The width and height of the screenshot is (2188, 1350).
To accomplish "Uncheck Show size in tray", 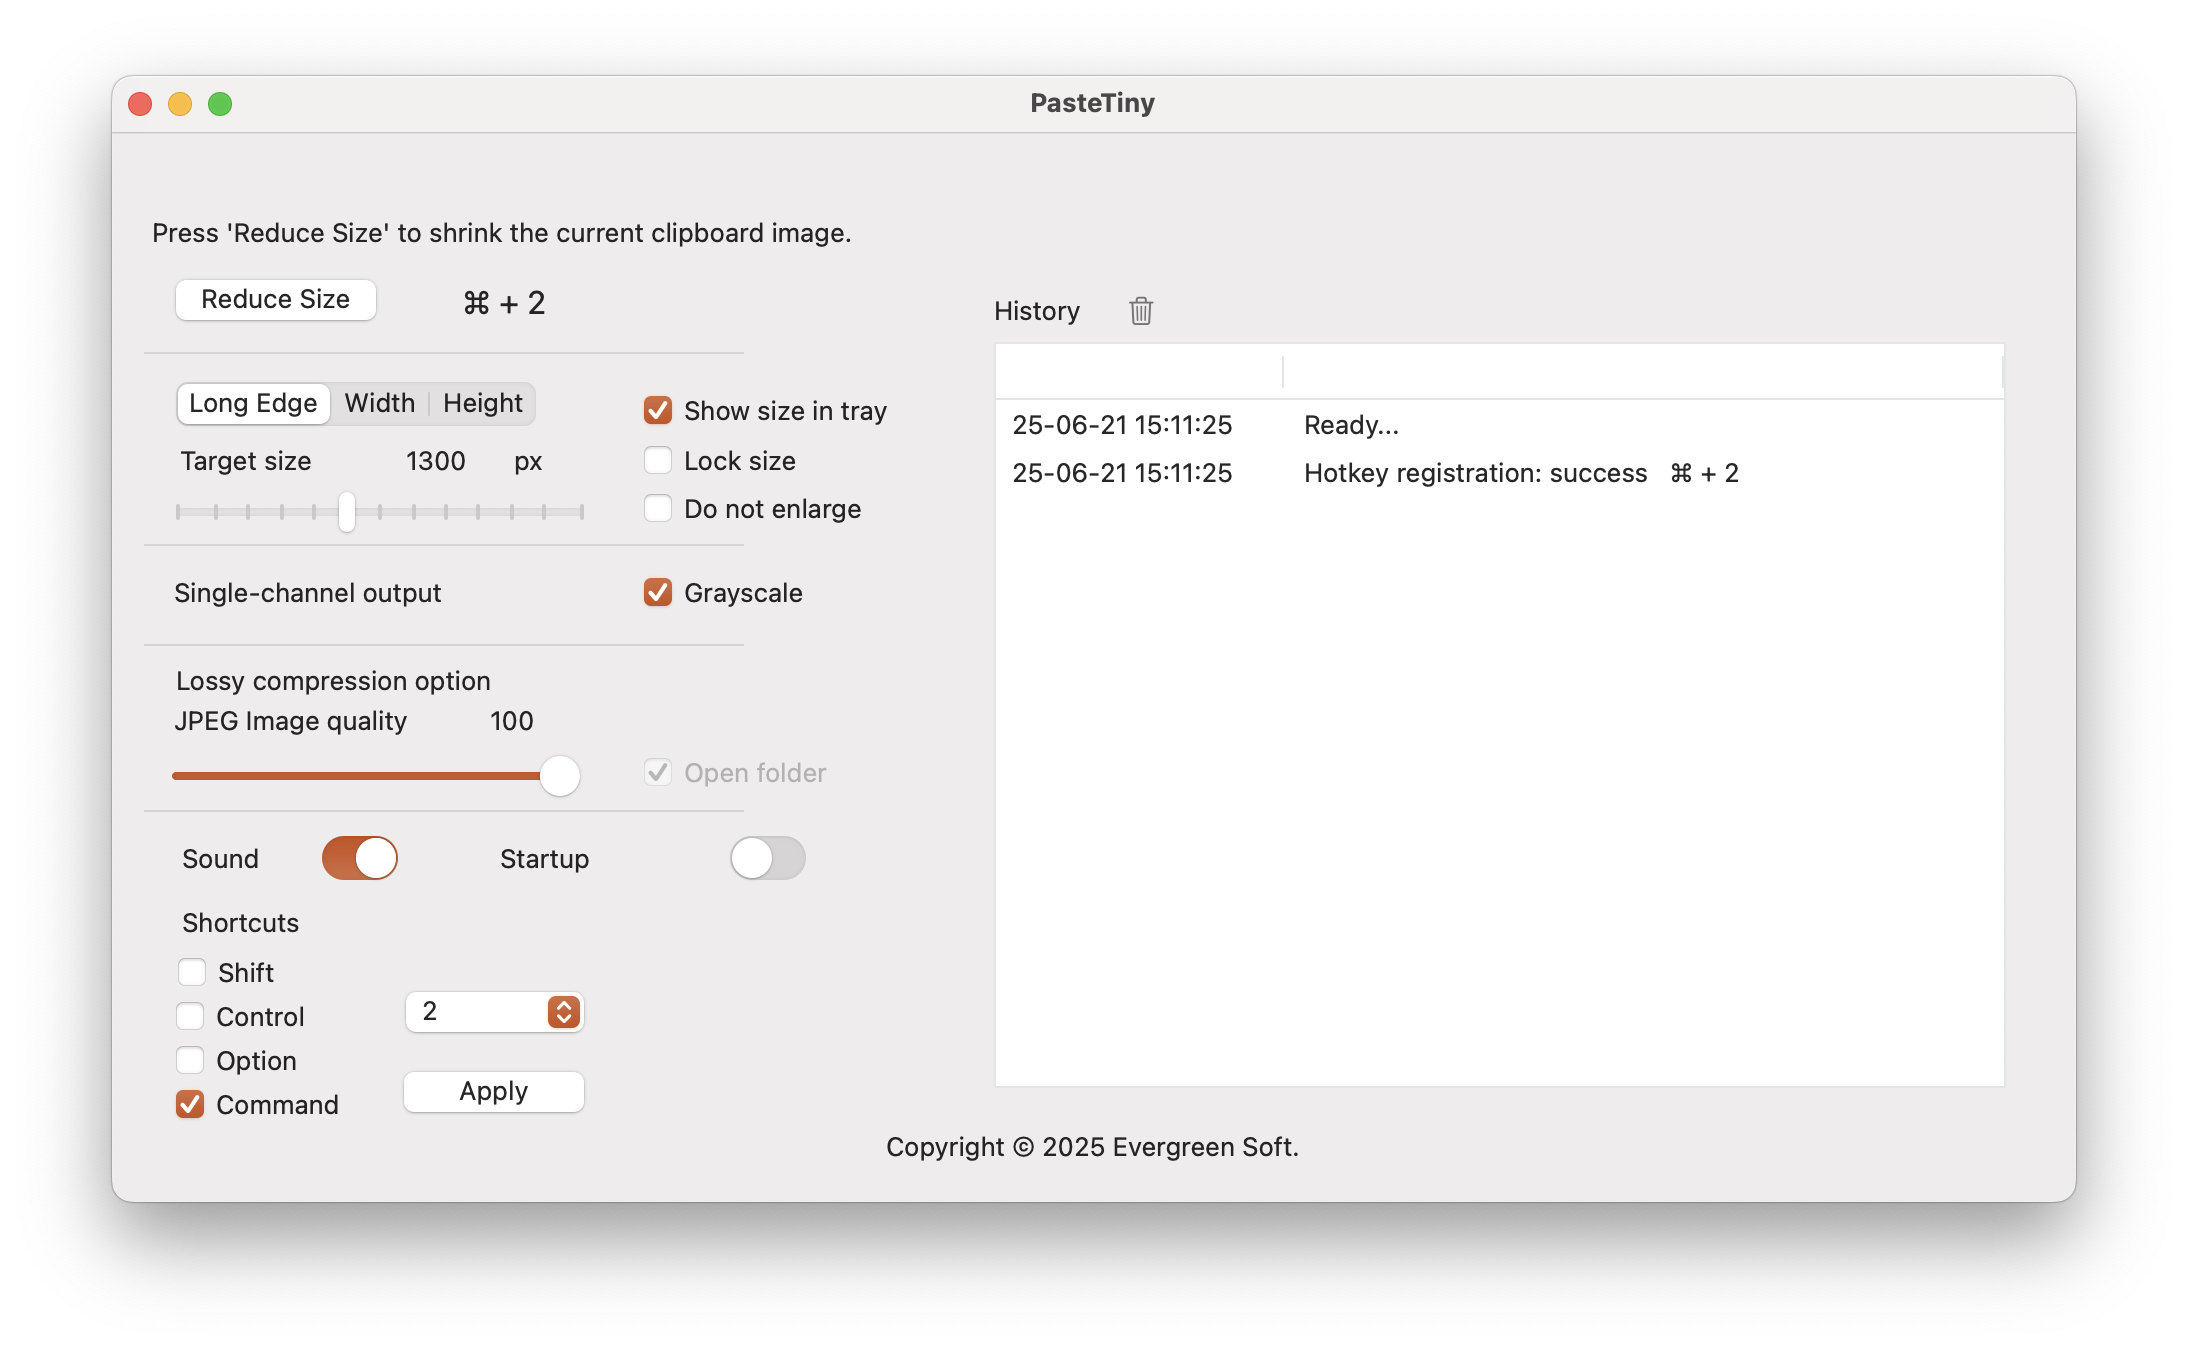I will (658, 410).
